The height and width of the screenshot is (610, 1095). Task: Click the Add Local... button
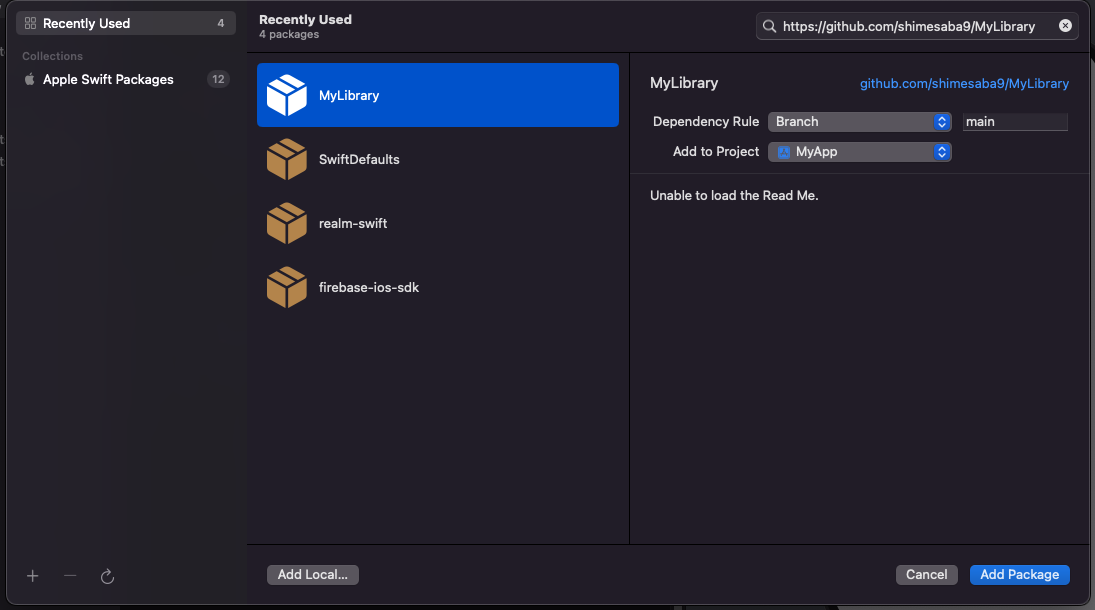point(312,574)
